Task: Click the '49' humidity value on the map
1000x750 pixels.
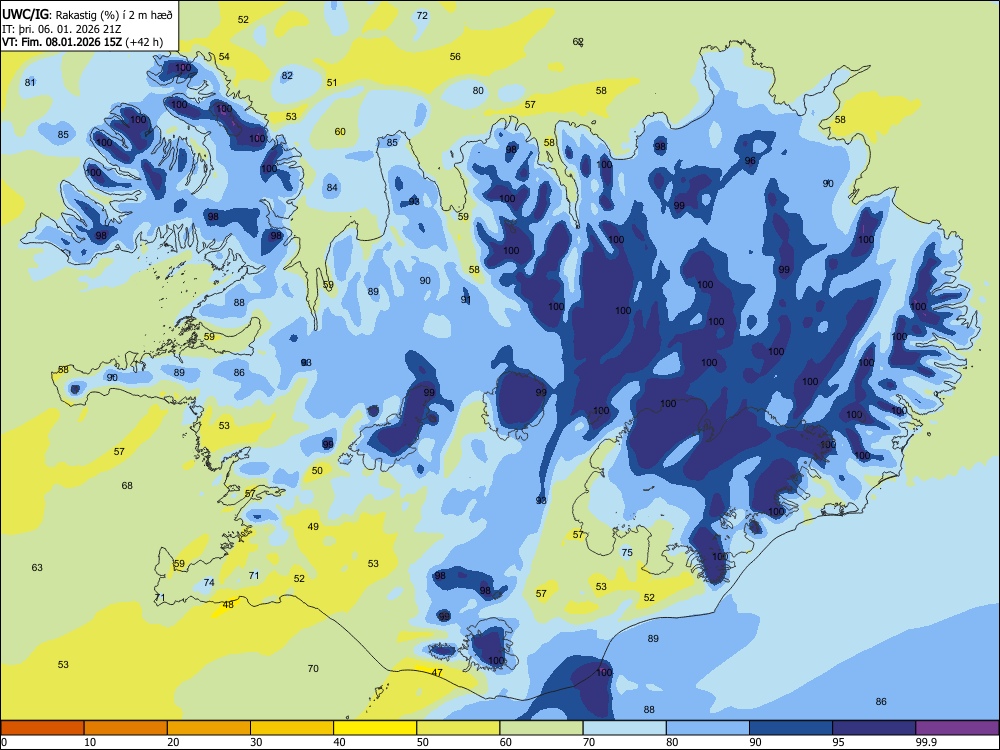Action: click(312, 526)
